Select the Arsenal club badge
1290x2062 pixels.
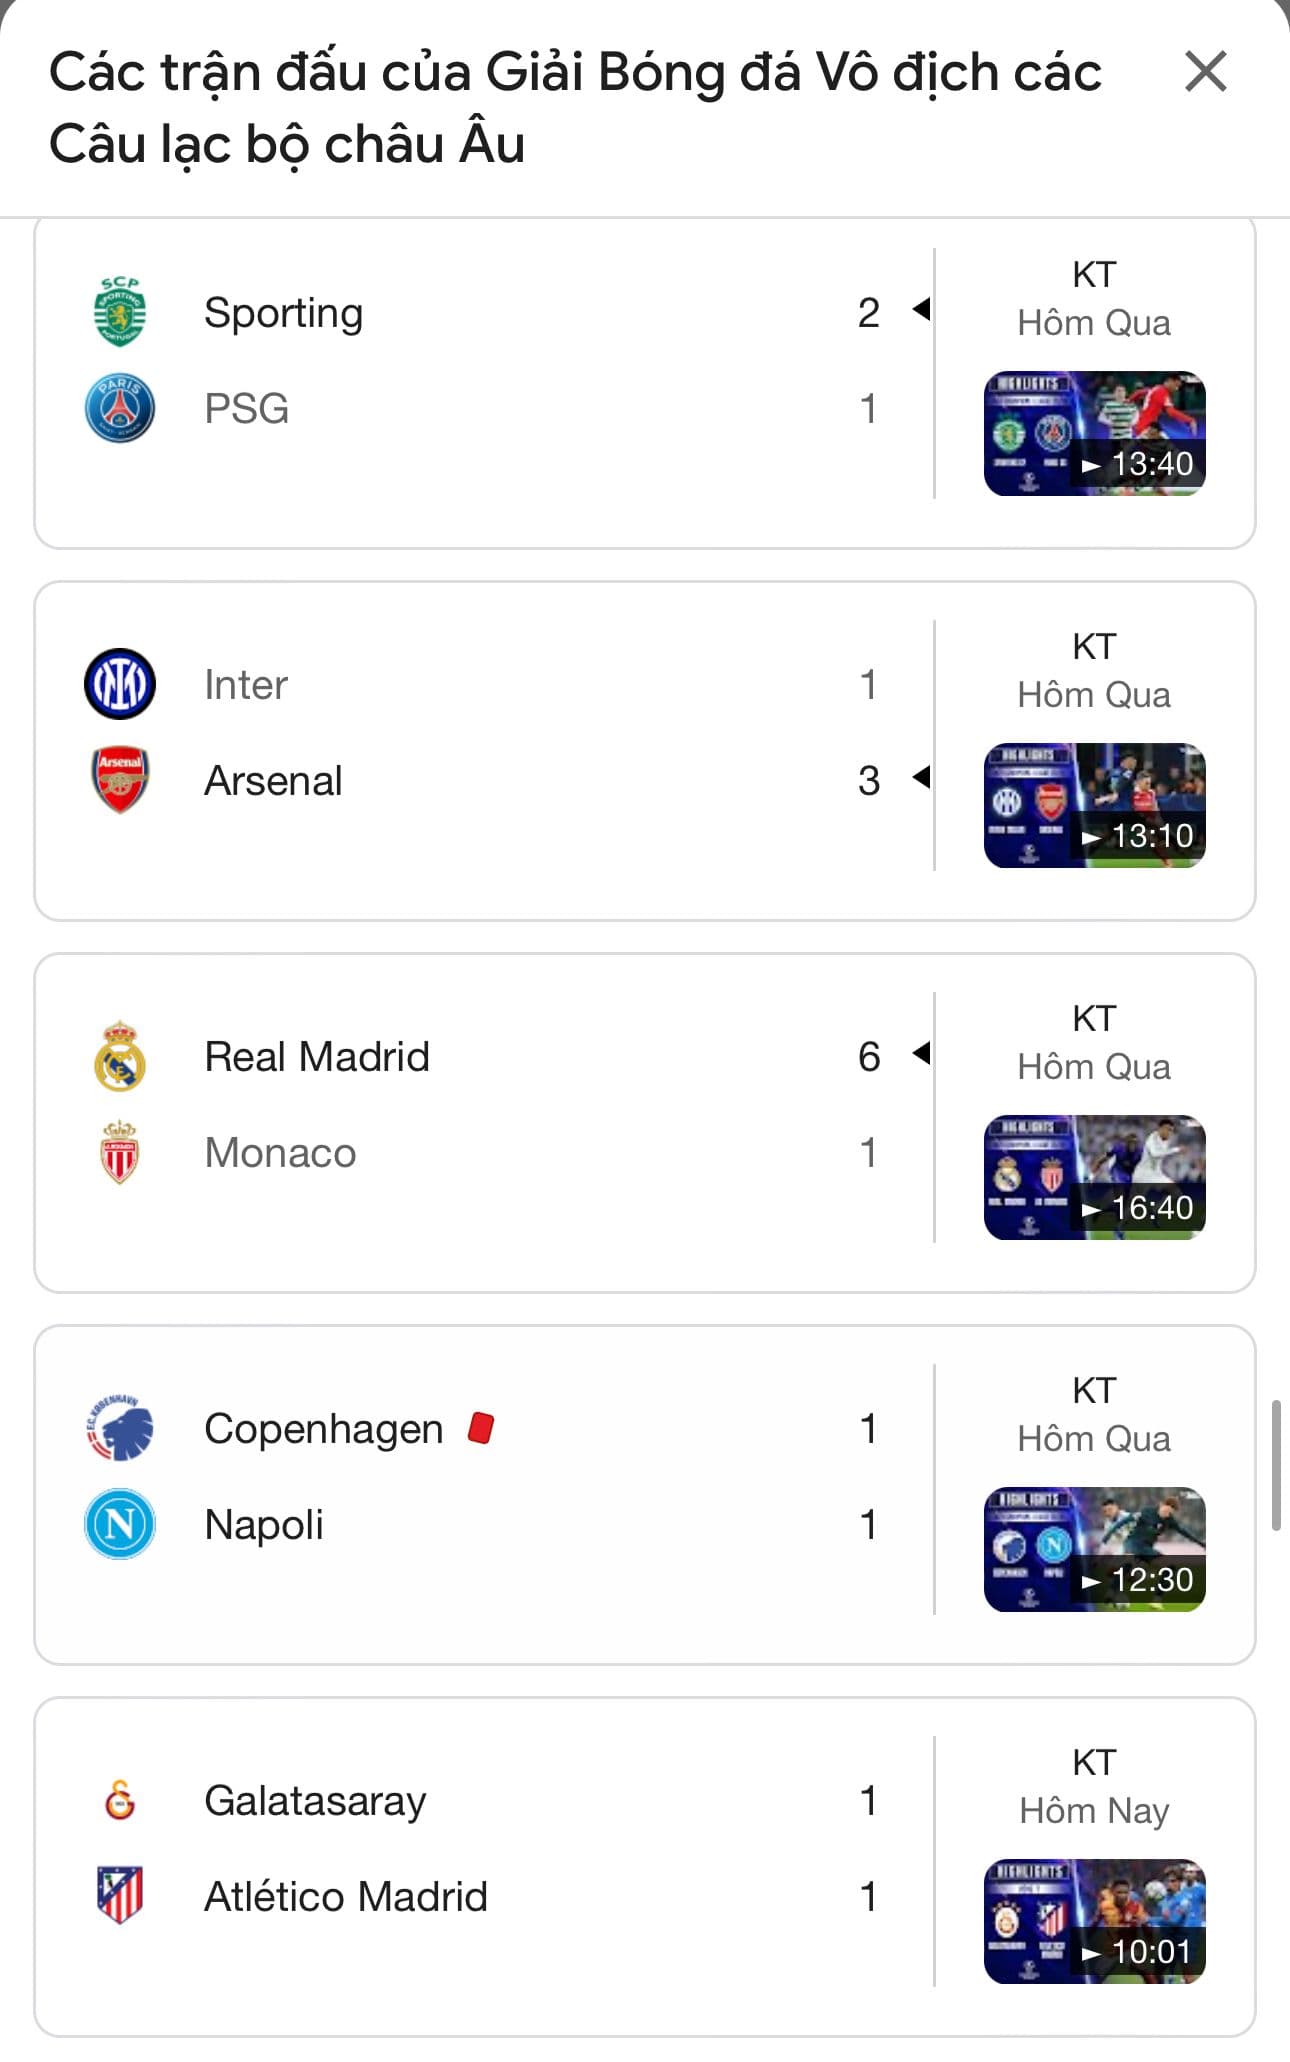point(120,780)
